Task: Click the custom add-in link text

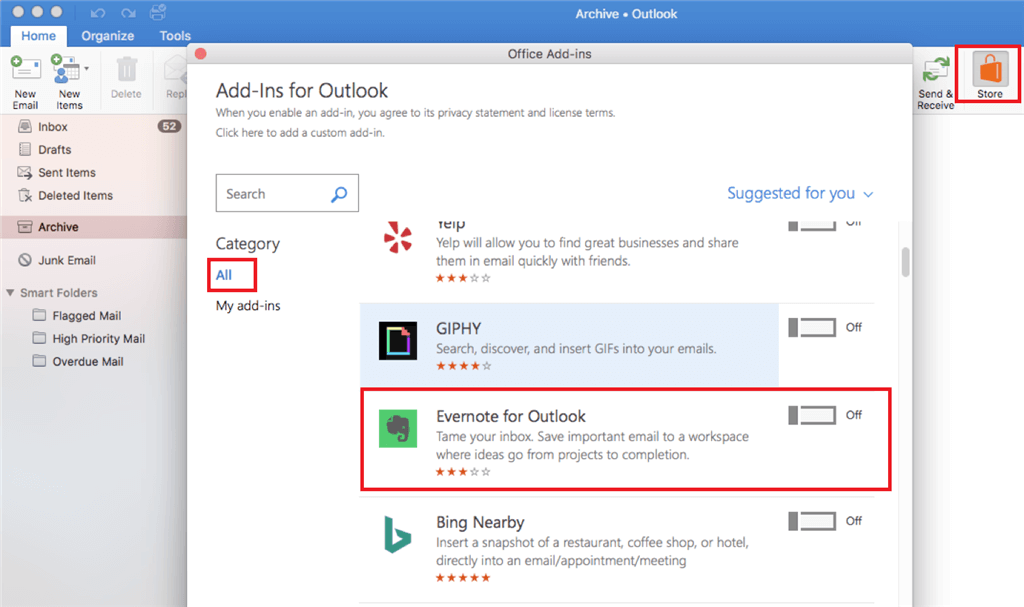Action: coord(300,133)
